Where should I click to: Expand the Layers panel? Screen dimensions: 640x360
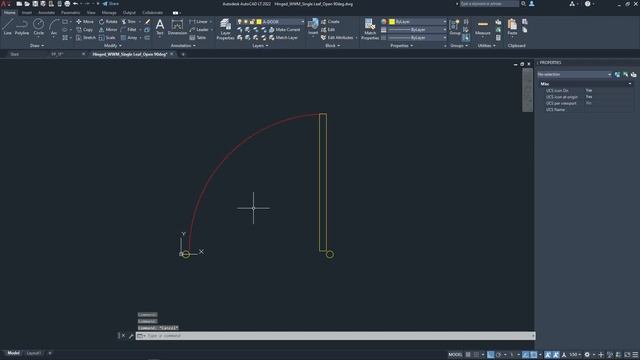(x=260, y=46)
